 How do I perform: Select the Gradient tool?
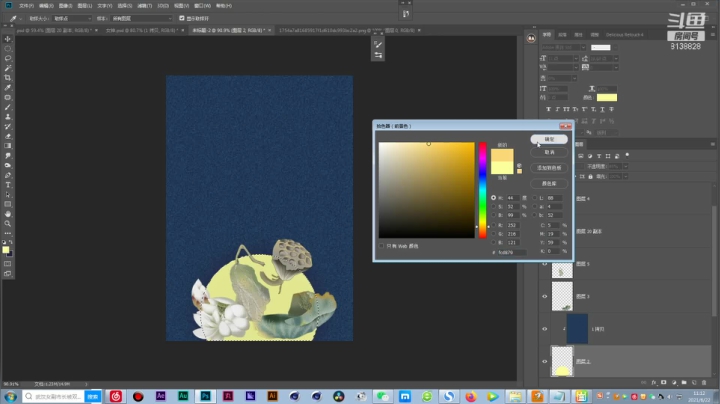point(8,146)
